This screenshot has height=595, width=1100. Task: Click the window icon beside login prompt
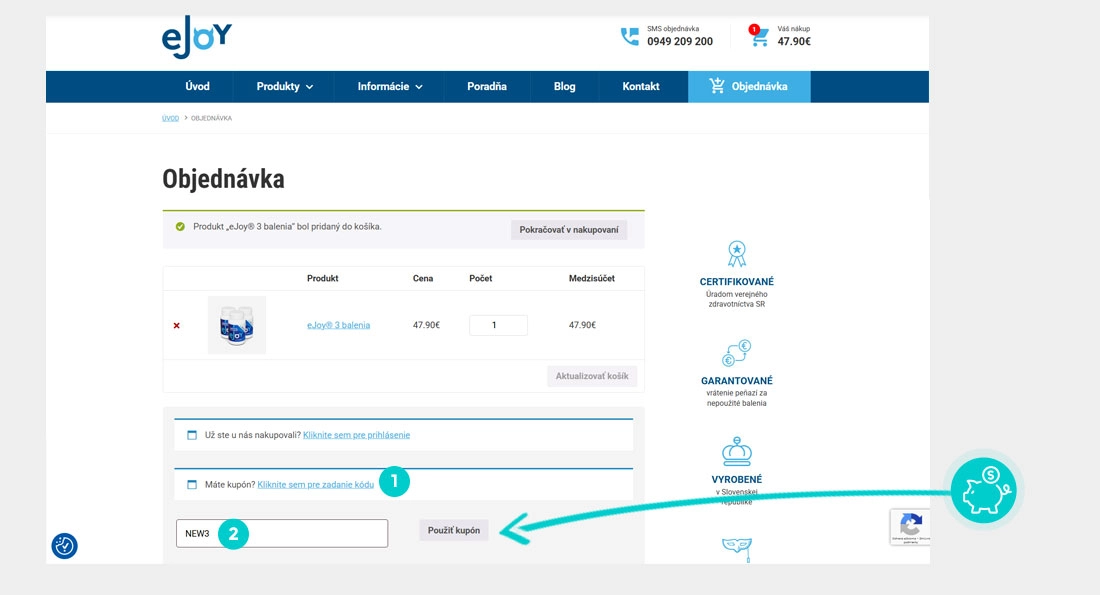click(192, 435)
